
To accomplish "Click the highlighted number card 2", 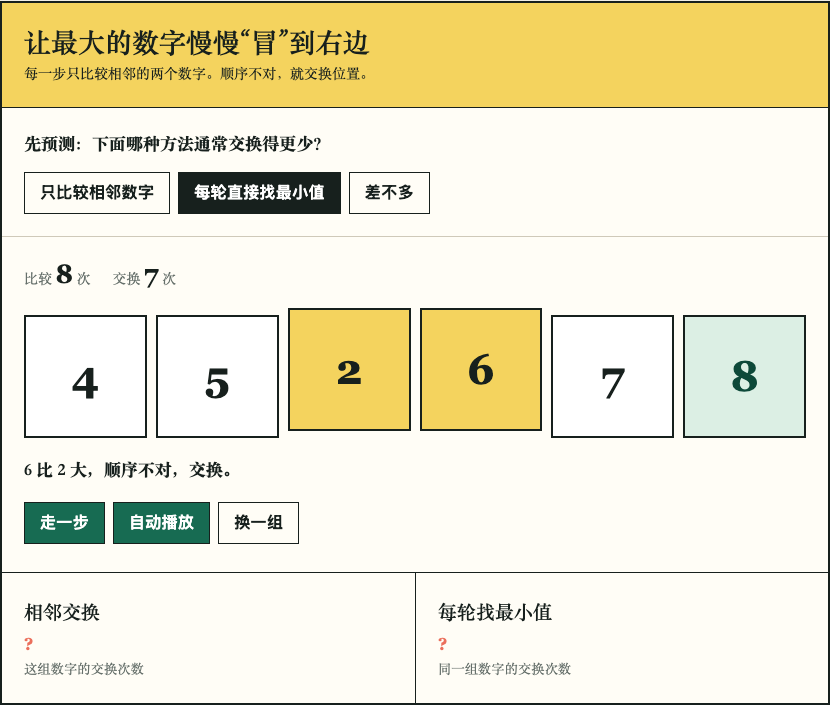I will coord(349,369).
